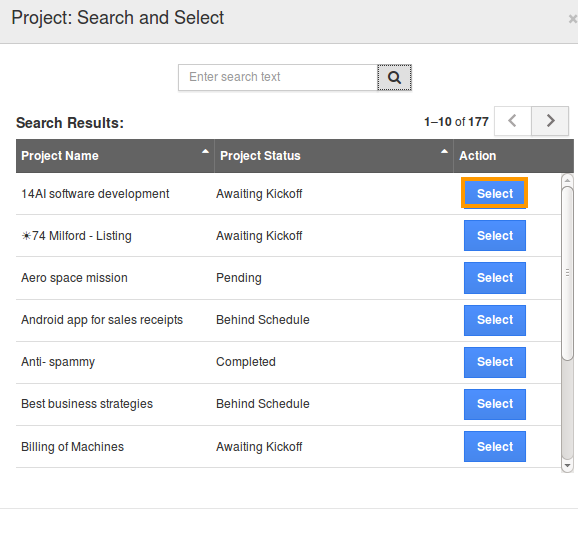Click Behind Schedule status of Android app
Image resolution: width=578 pixels, height=543 pixels.
(262, 320)
